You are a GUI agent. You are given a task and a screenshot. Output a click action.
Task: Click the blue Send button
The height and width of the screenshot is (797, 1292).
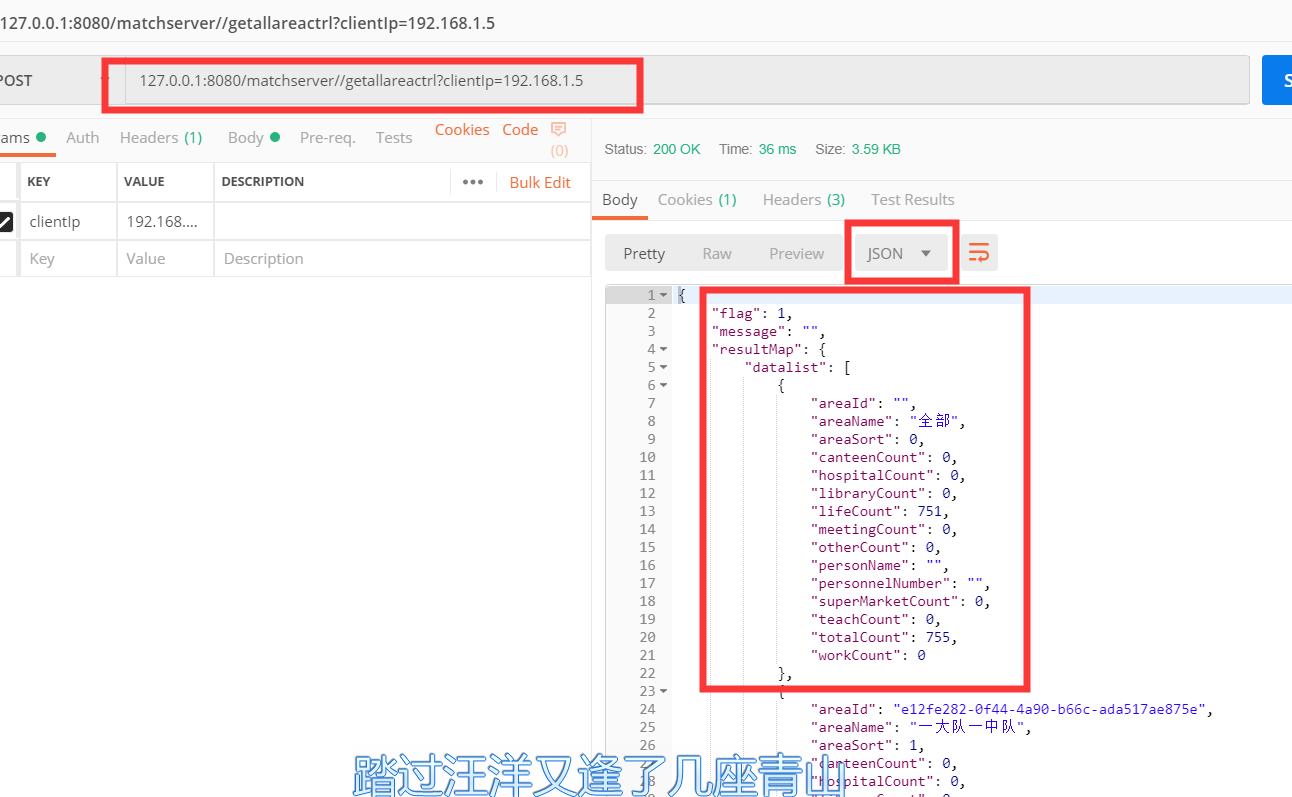(1277, 80)
